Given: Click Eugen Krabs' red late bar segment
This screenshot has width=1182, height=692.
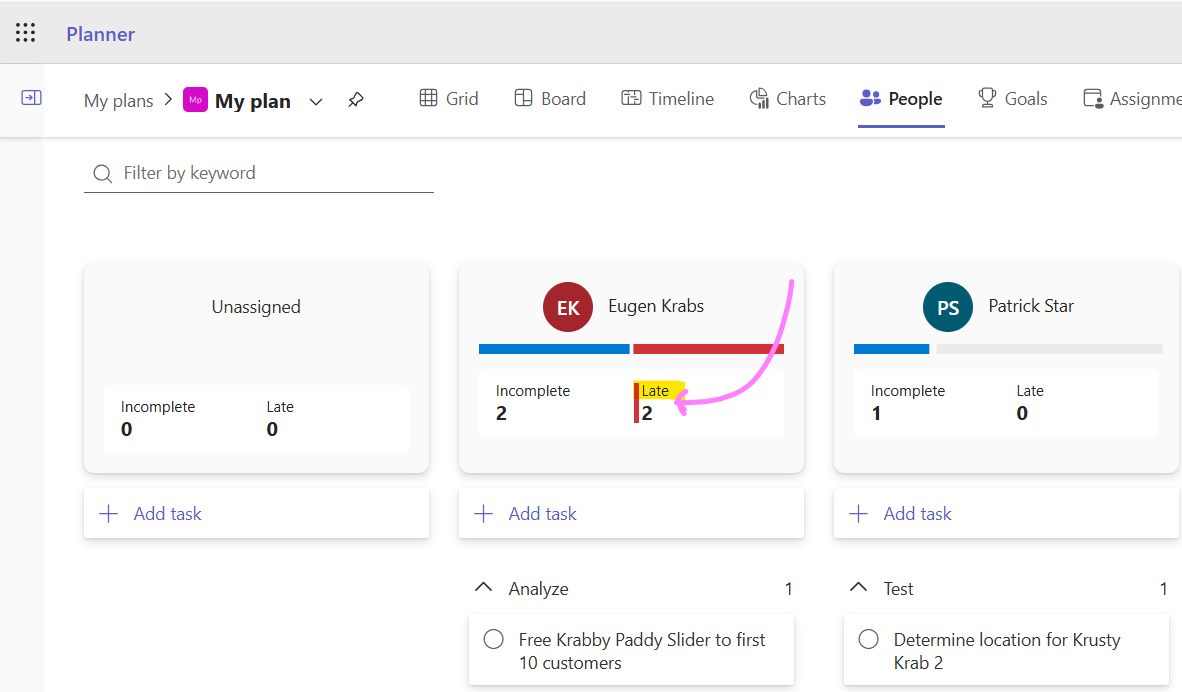Looking at the screenshot, I should tap(709, 349).
